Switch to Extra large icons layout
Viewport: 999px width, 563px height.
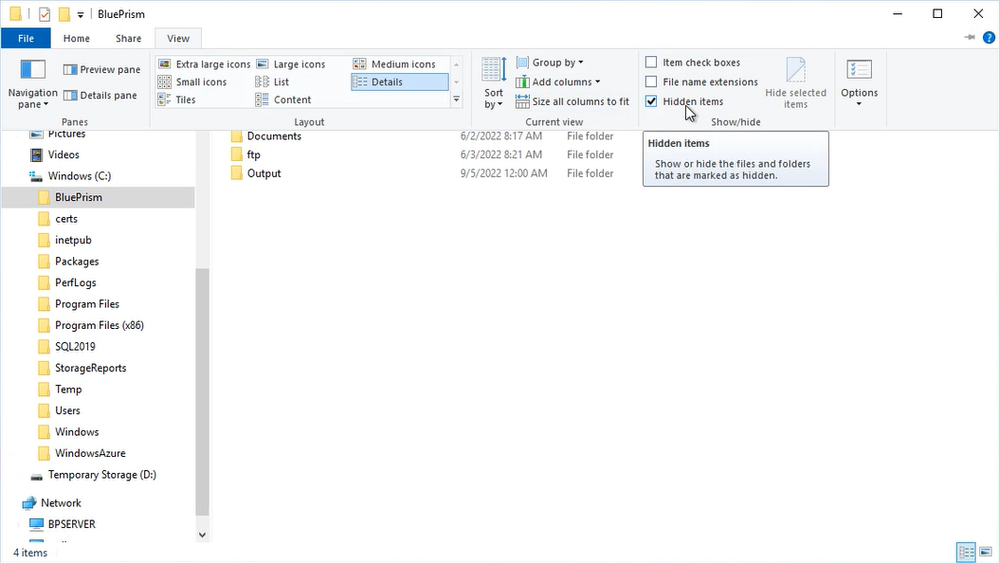point(204,64)
